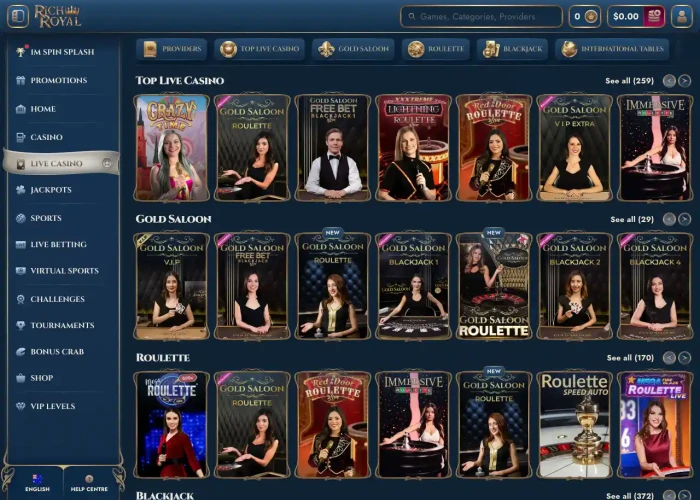700x500 pixels.
Task: Open the Mega Fire Blaze Roulette Live card
Action: (655, 425)
